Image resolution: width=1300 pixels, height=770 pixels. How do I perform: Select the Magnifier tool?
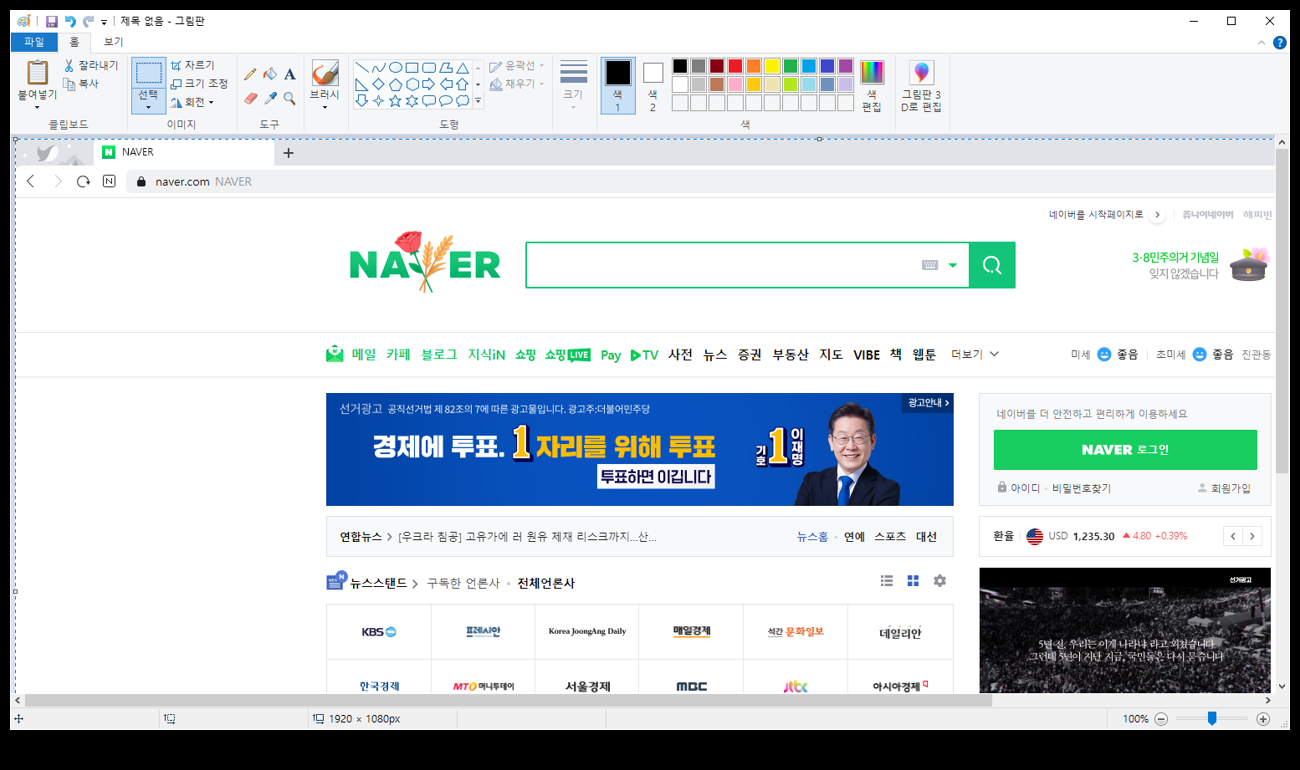(289, 98)
